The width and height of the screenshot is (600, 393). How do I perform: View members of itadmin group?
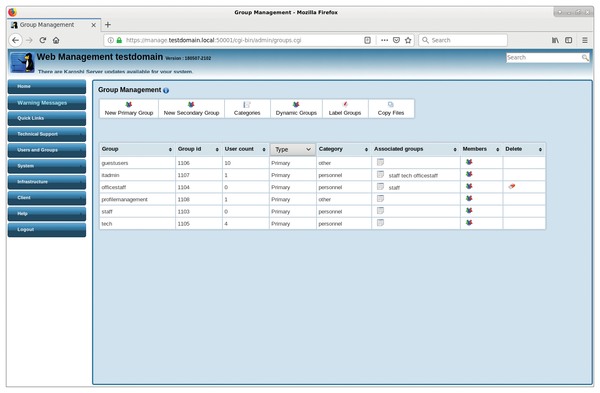click(469, 174)
